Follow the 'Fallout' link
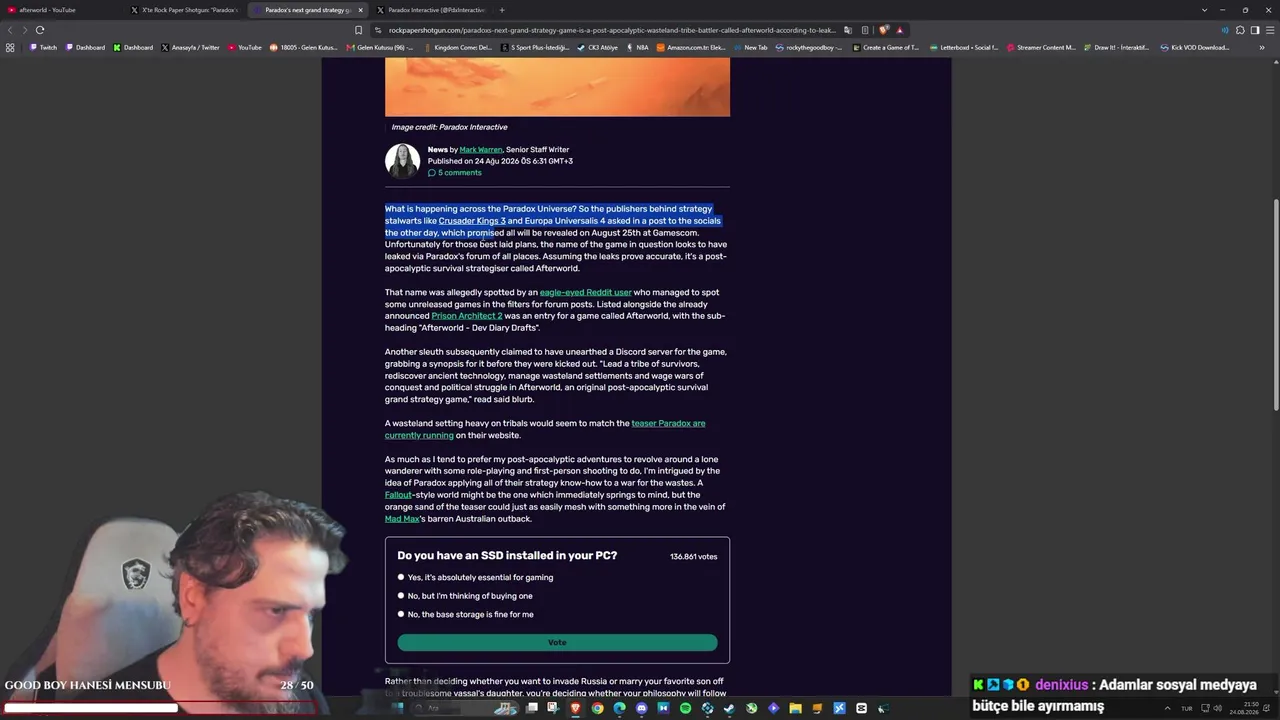The width and height of the screenshot is (1280, 720). [x=398, y=495]
